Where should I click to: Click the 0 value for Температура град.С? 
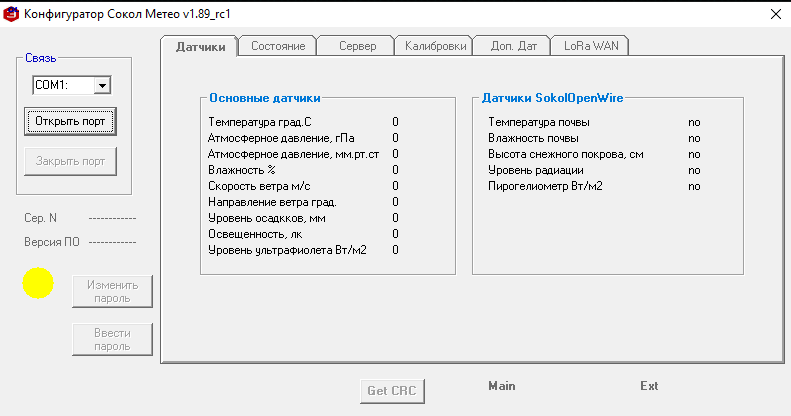click(396, 122)
